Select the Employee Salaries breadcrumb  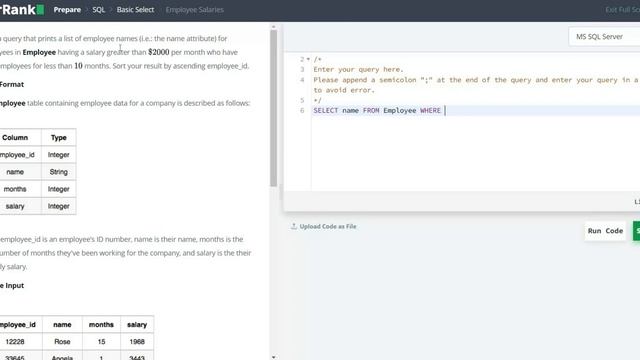pos(194,10)
